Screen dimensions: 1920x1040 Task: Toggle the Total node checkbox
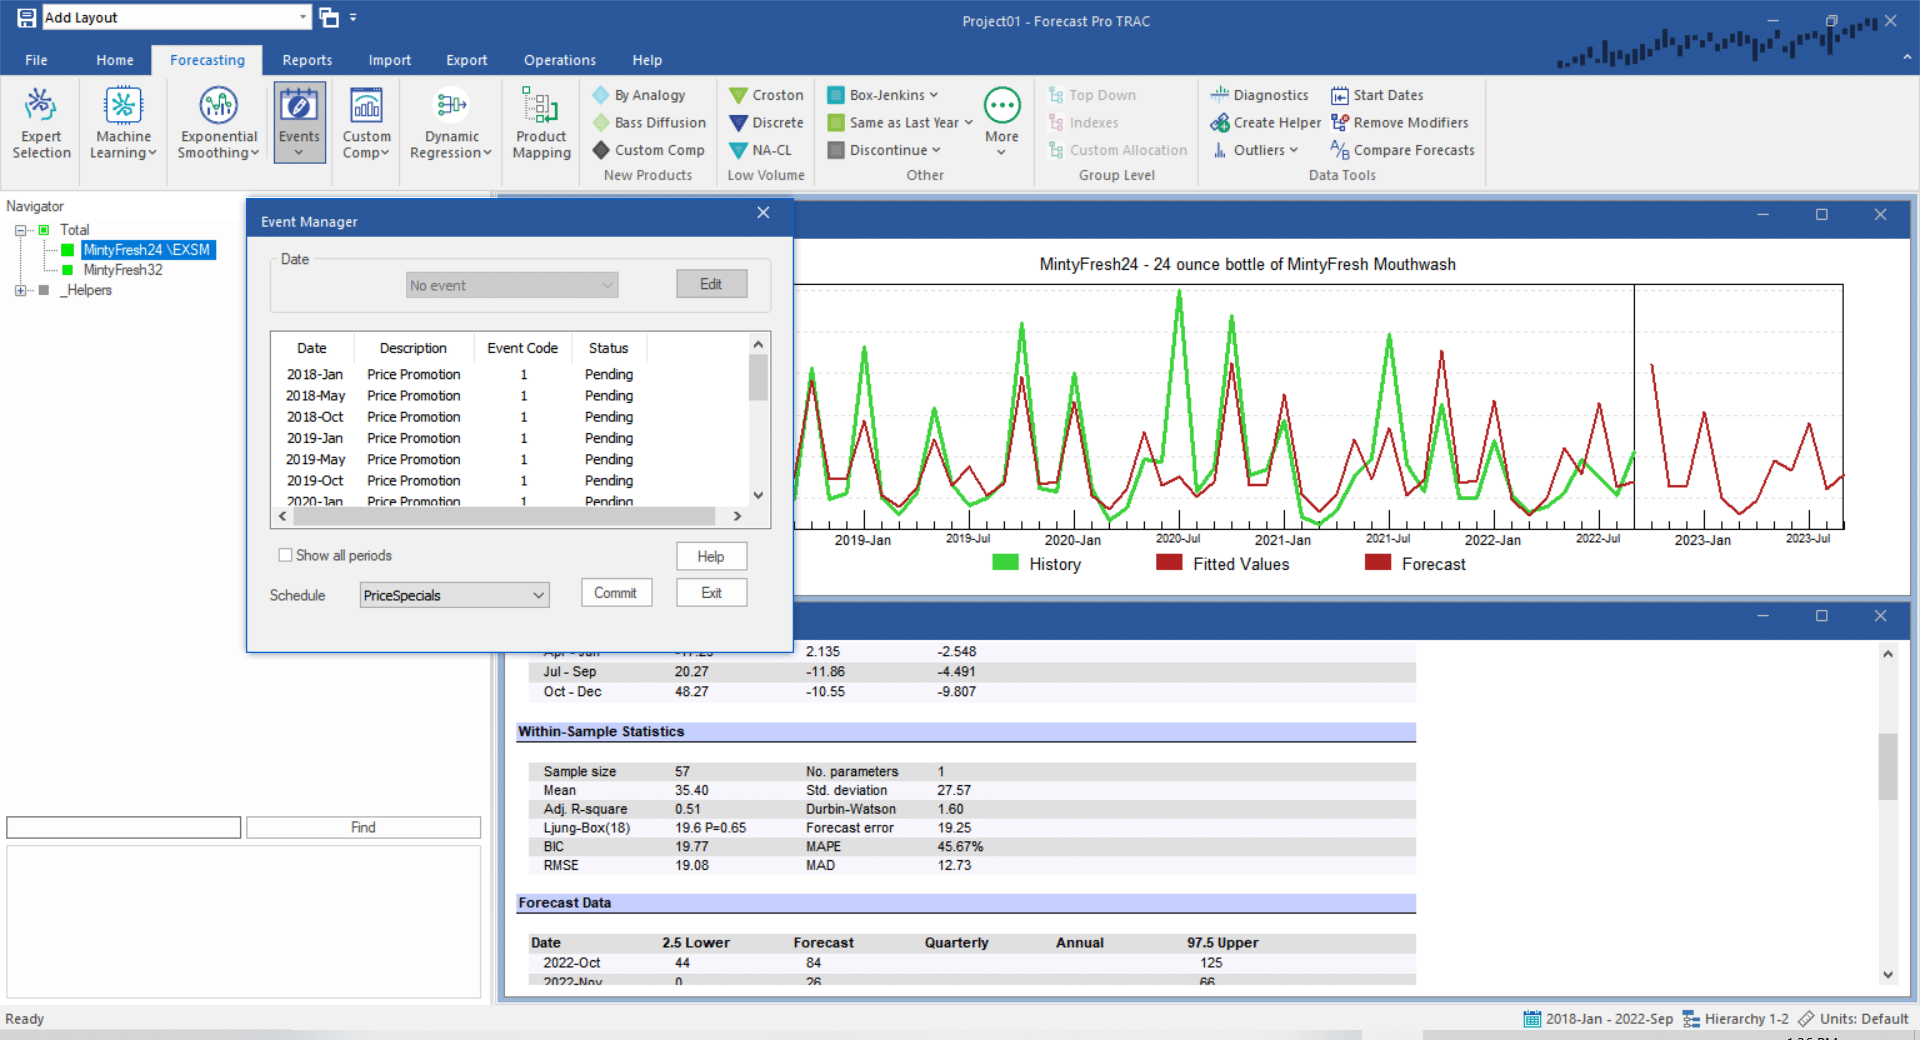[43, 229]
